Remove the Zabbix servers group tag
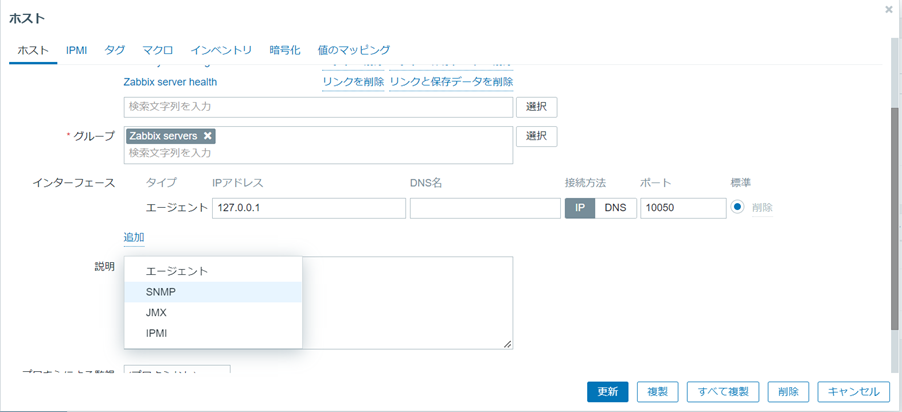This screenshot has height=412, width=902. click(x=207, y=136)
